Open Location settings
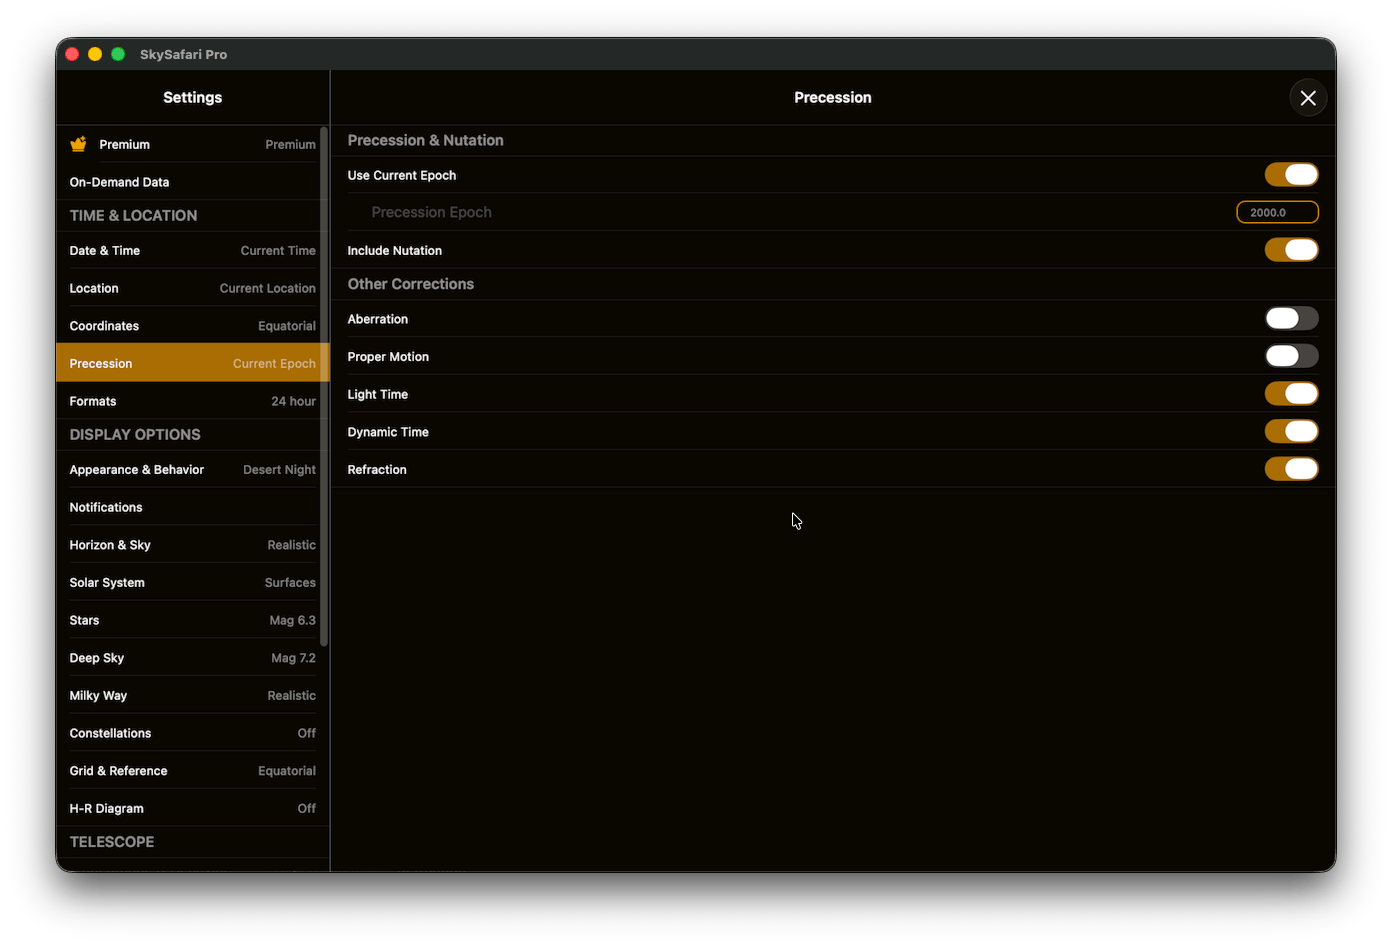Screen dimensions: 1392x946 pyautogui.click(x=192, y=288)
